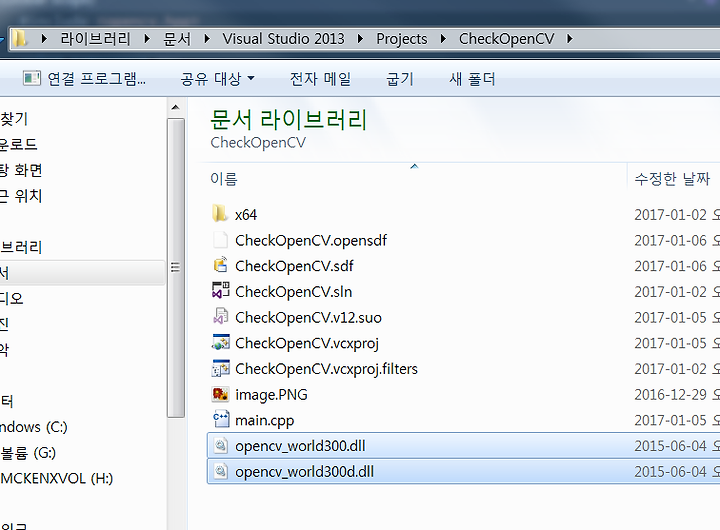Click the 전자 메일 toolbar button
The image size is (720, 530).
click(x=321, y=79)
